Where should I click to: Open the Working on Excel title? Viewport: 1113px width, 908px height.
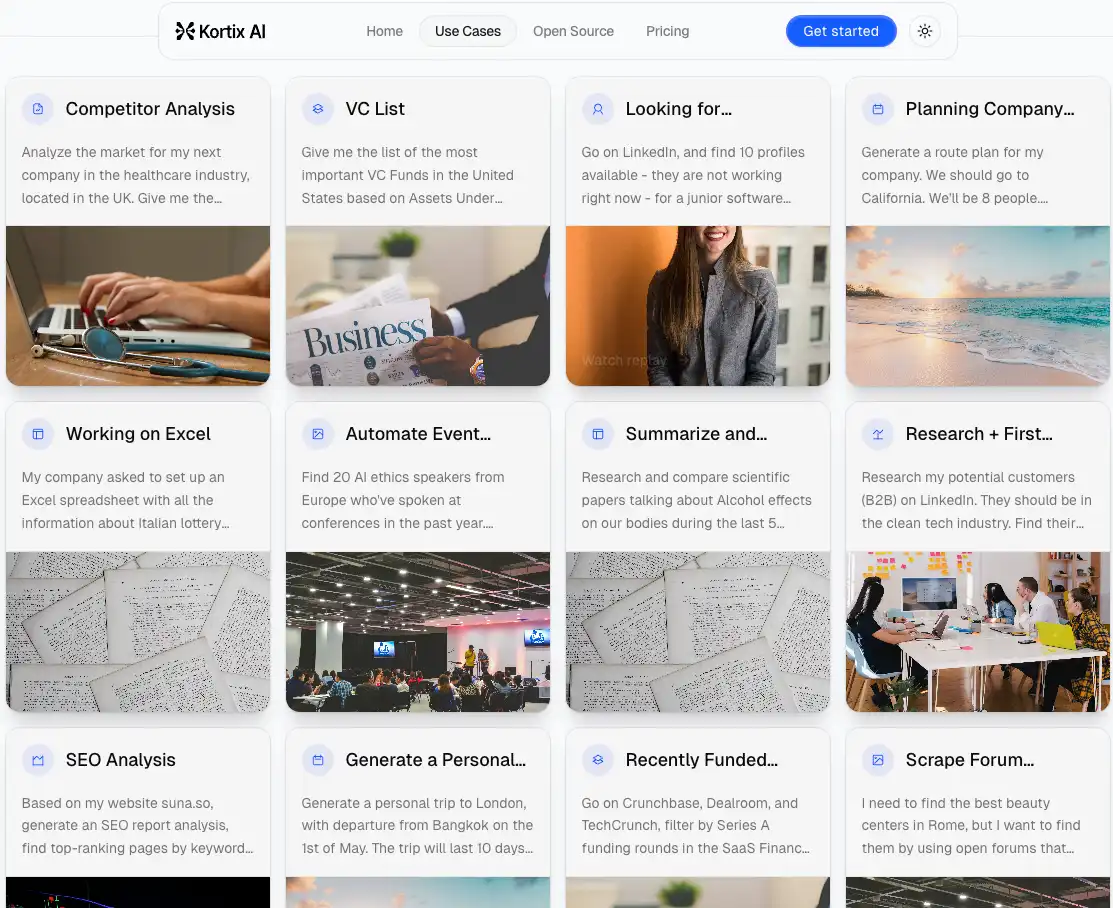pos(138,434)
